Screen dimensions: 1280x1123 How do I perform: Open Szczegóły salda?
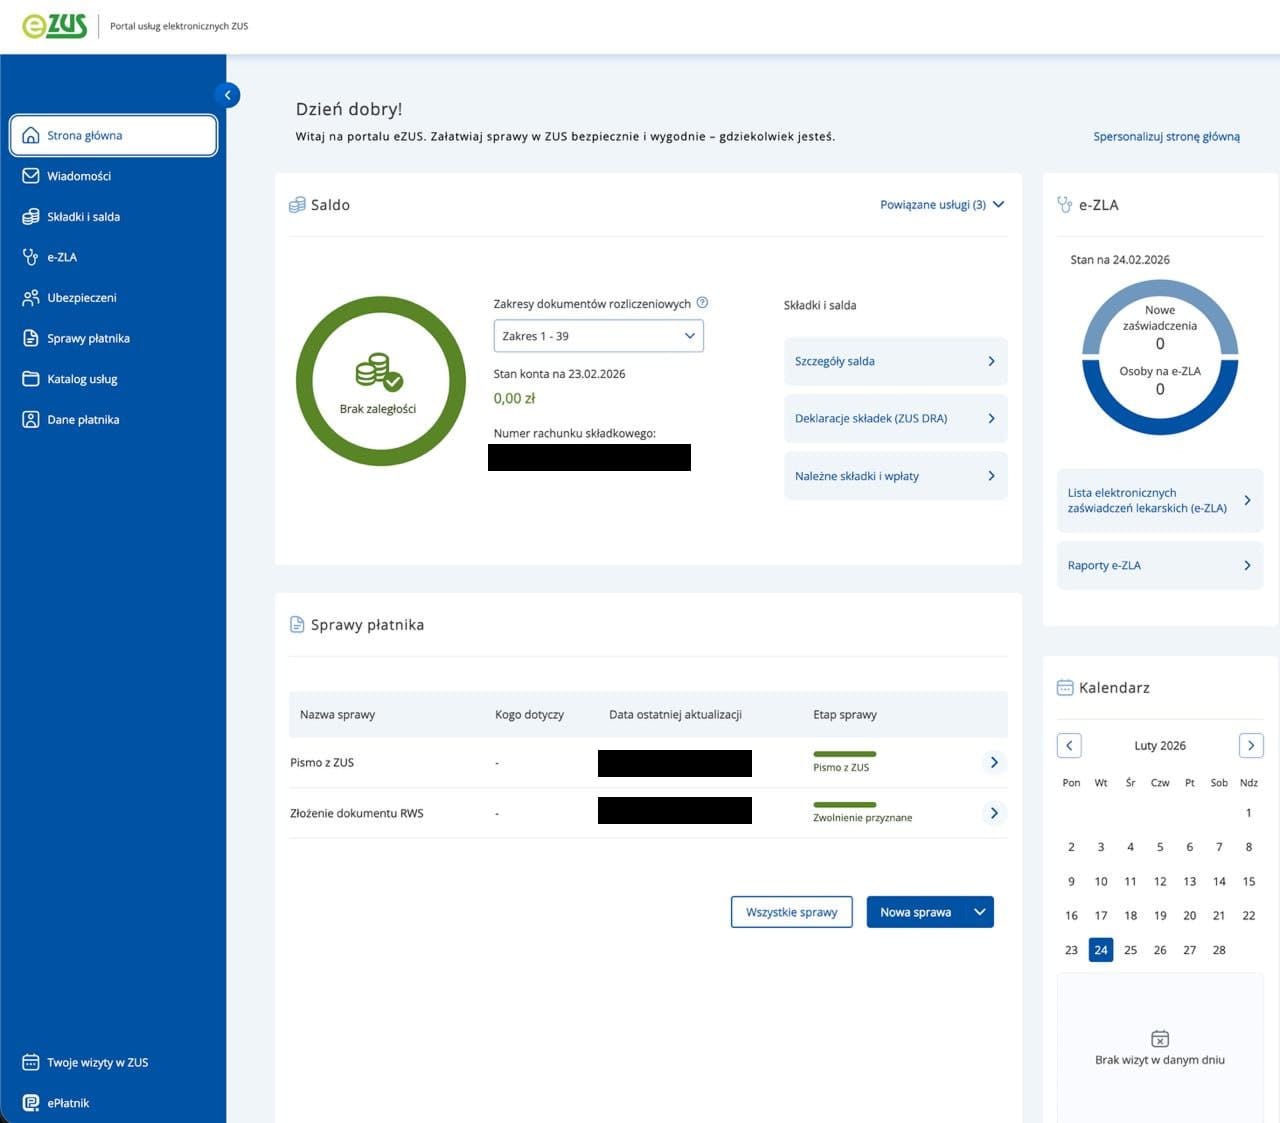(895, 361)
